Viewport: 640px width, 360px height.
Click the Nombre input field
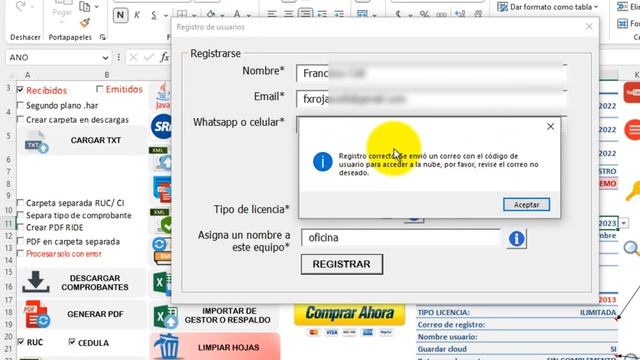[x=431, y=73]
